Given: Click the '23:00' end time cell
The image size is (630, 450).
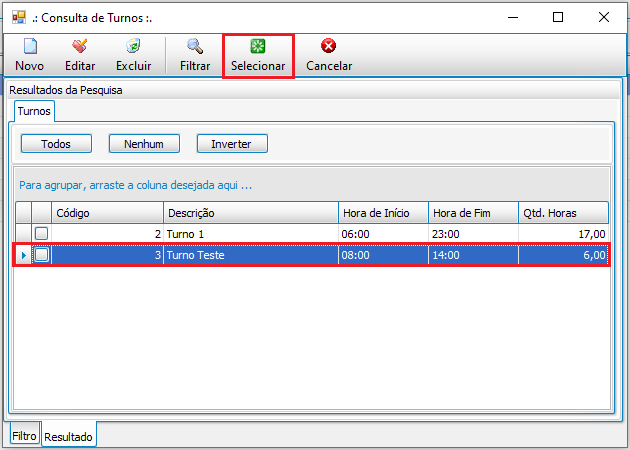Looking at the screenshot, I should coord(473,234).
